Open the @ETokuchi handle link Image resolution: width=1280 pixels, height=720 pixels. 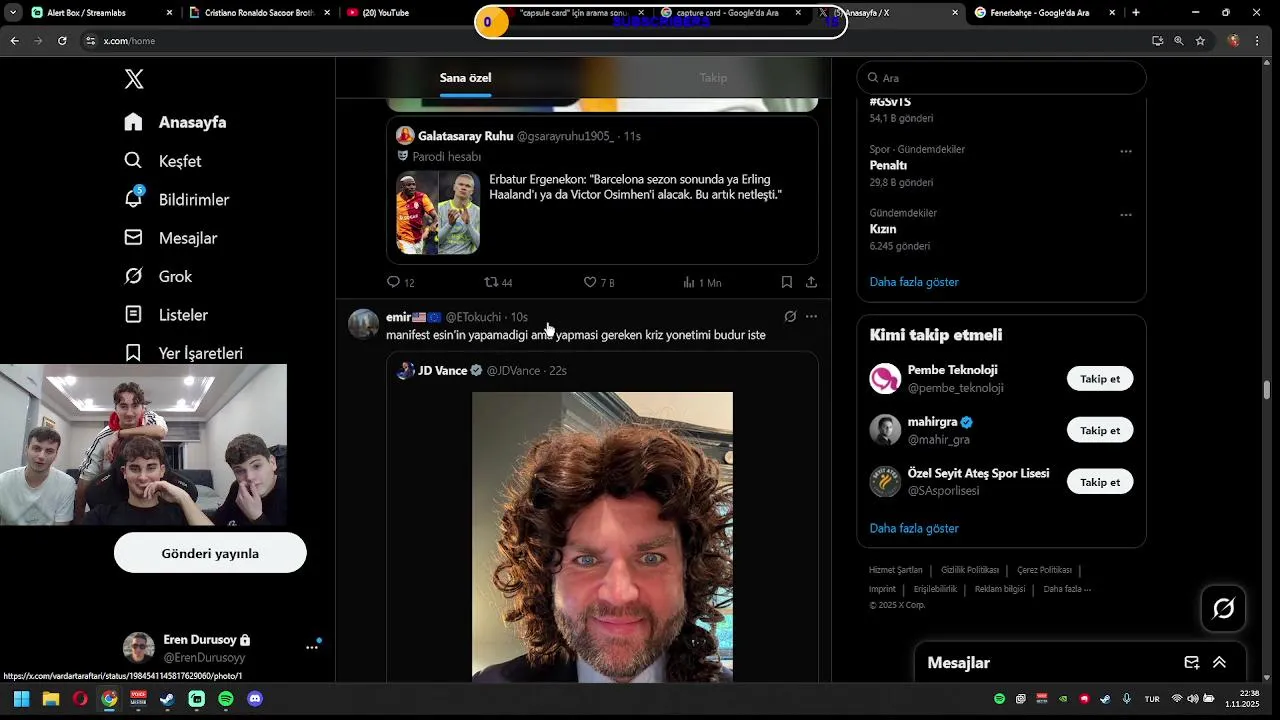click(473, 317)
